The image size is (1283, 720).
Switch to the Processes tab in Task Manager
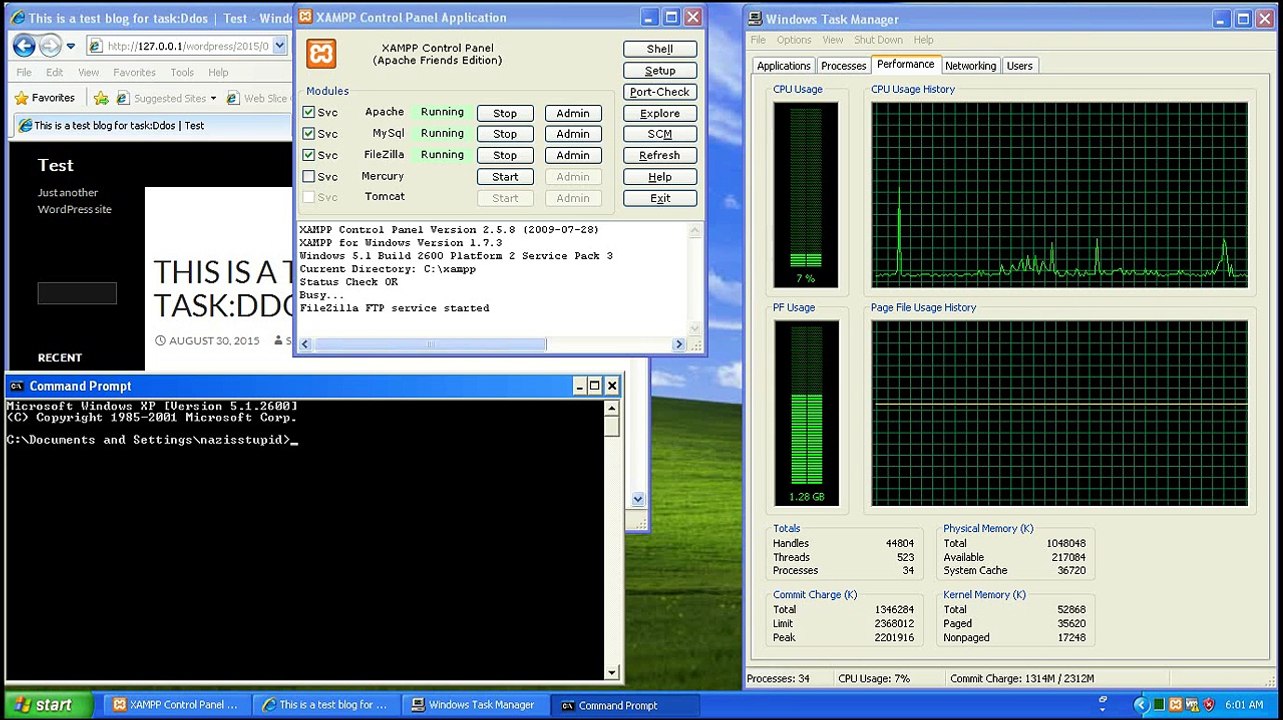click(x=843, y=66)
